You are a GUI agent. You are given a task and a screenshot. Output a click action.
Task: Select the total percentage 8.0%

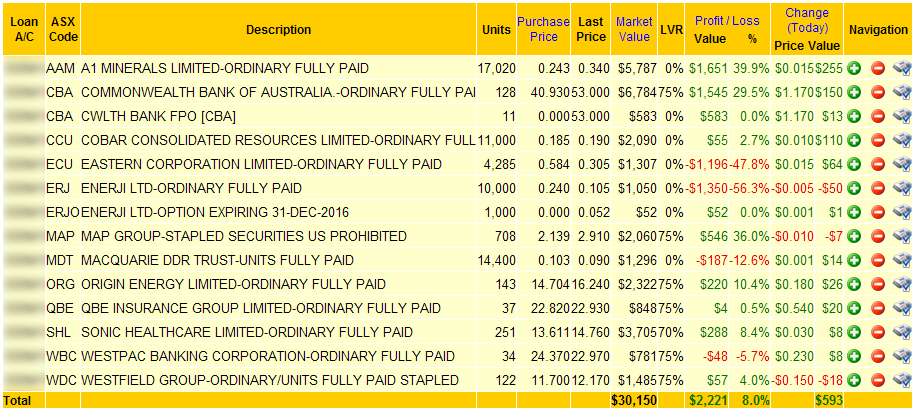point(756,400)
